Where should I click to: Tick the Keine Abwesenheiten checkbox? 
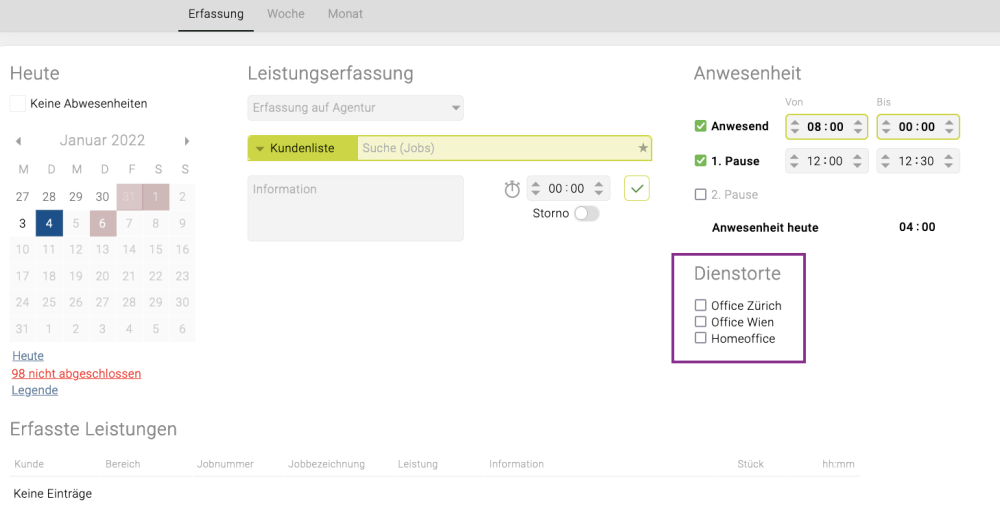click(17, 103)
